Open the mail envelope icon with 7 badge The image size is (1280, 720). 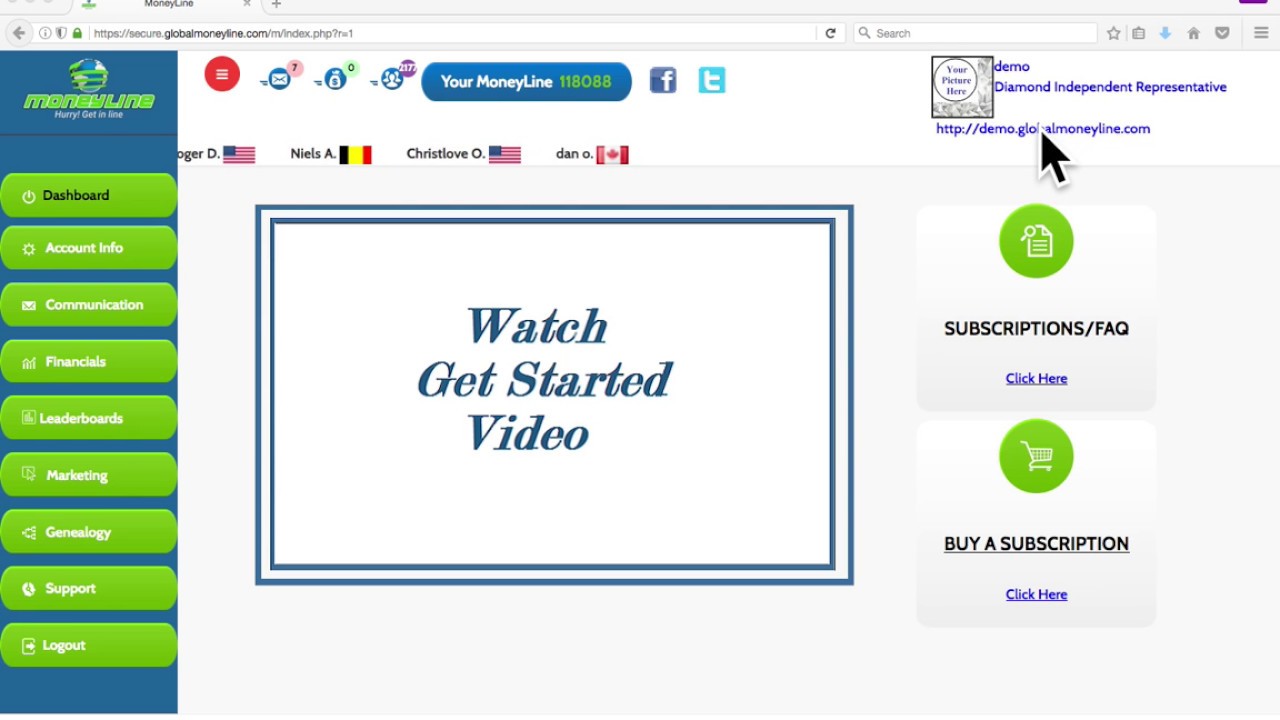(x=281, y=77)
